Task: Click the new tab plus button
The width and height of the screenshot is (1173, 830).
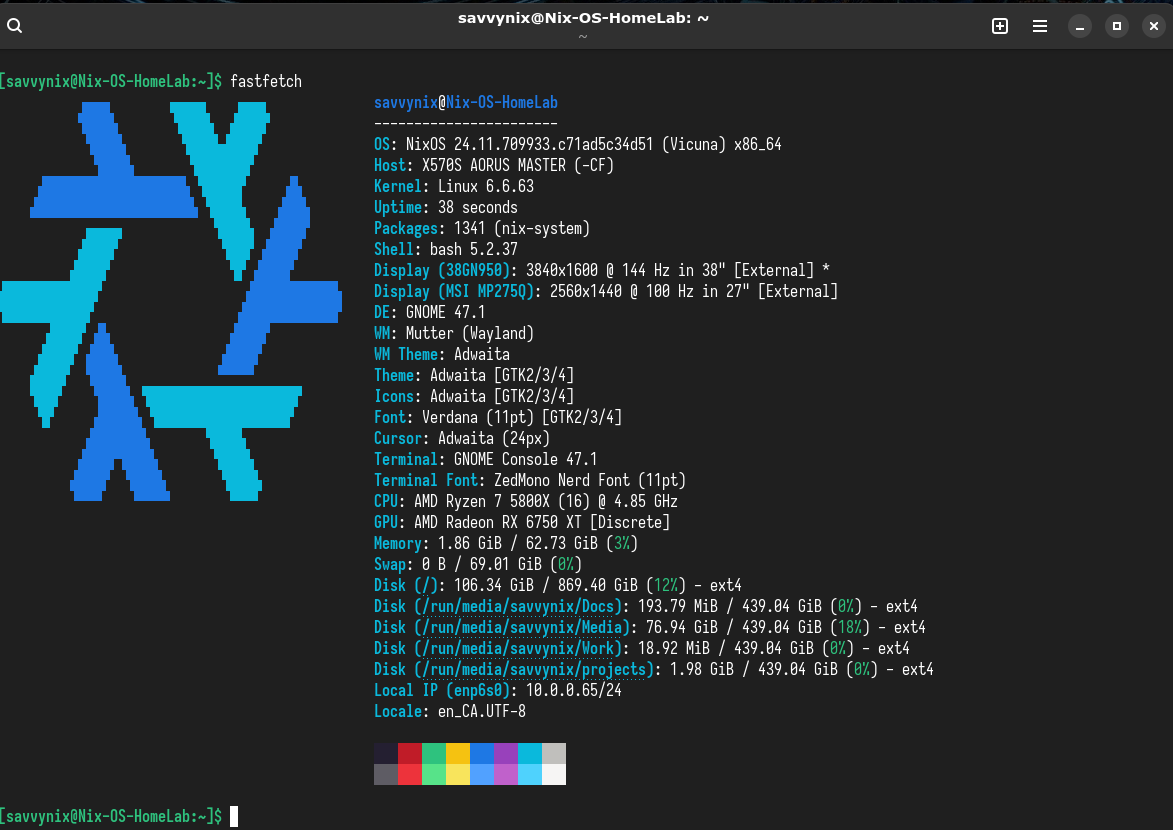Action: (999, 26)
